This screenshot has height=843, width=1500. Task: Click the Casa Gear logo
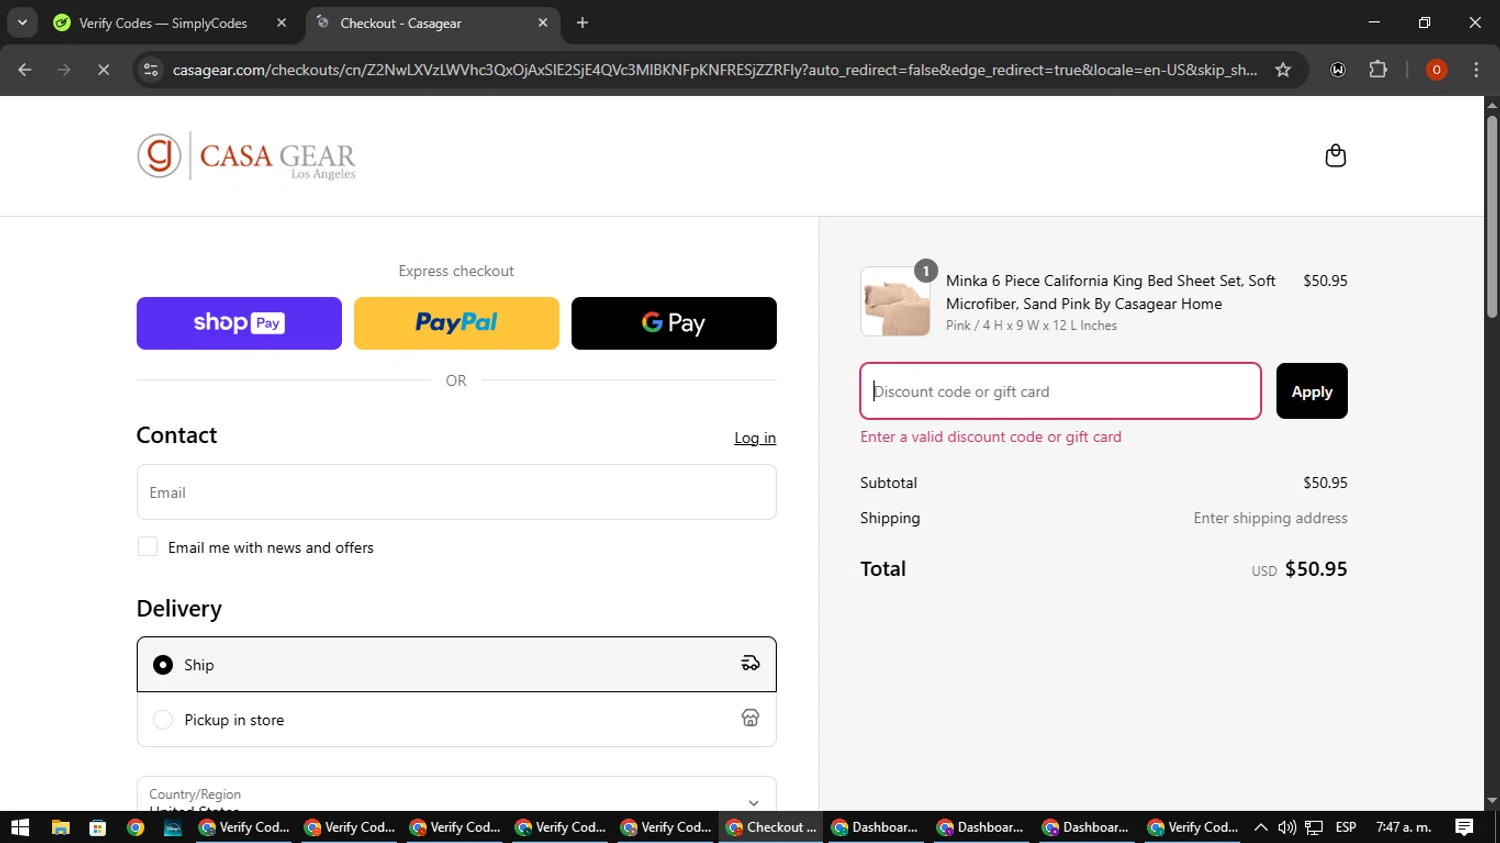(246, 156)
